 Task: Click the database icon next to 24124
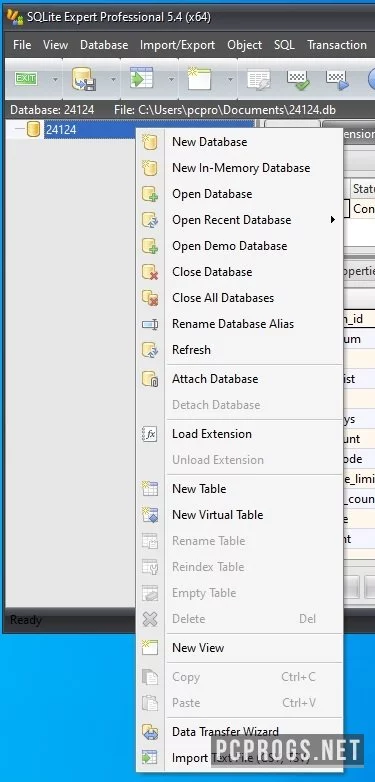33,130
